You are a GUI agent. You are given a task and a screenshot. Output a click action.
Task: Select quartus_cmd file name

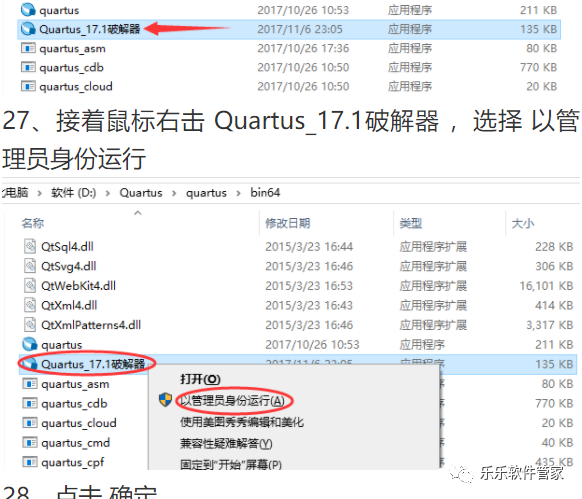[75, 443]
